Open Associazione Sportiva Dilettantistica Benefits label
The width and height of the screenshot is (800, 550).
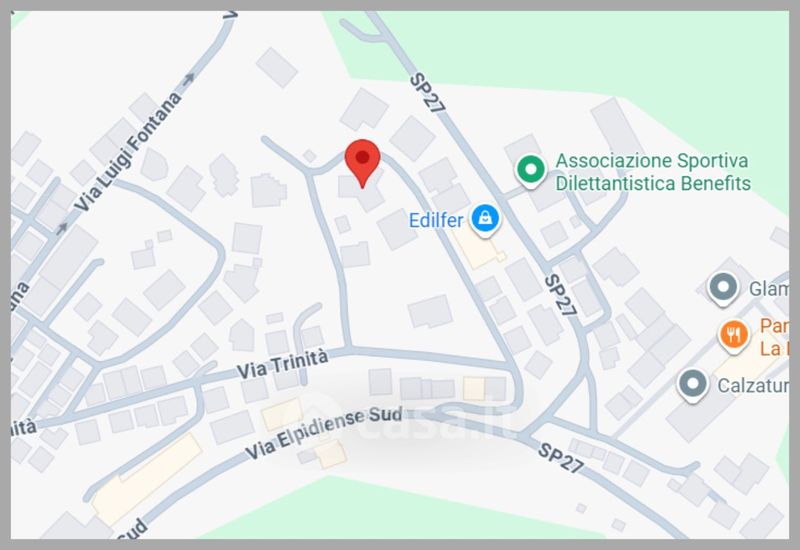click(x=653, y=172)
